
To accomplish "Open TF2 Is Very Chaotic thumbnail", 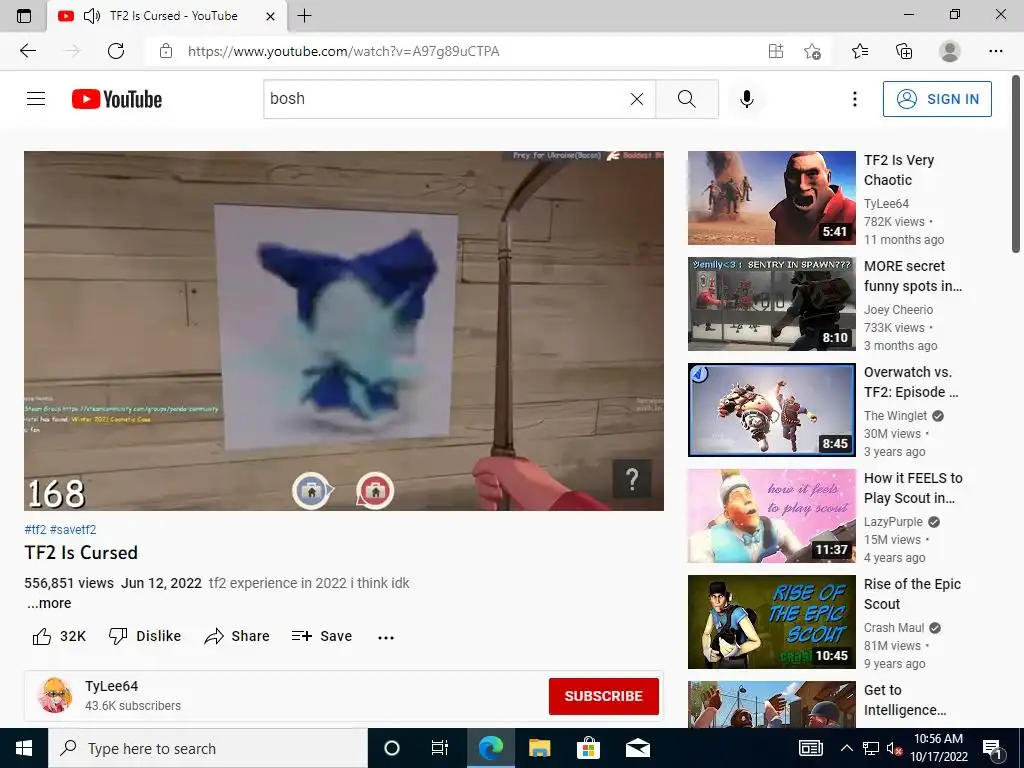I will pos(771,198).
